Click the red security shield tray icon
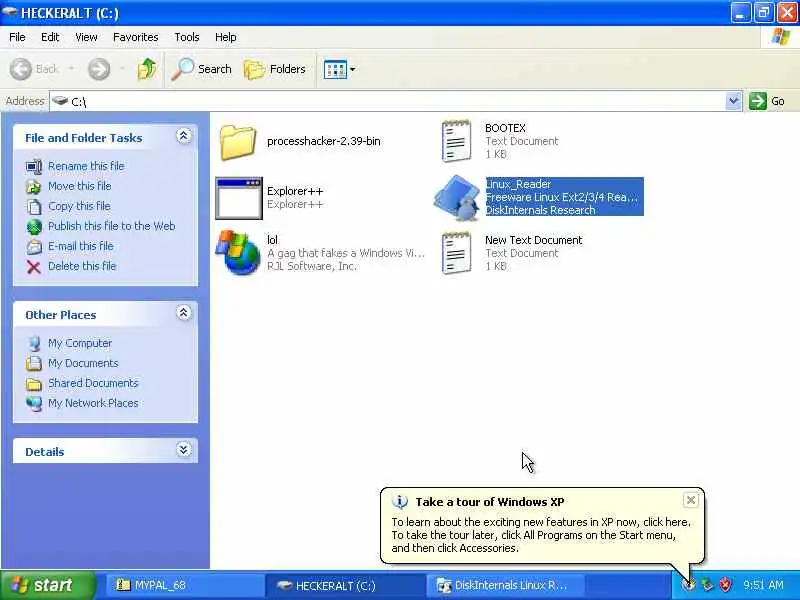Viewport: 800px width, 600px height. (725, 585)
